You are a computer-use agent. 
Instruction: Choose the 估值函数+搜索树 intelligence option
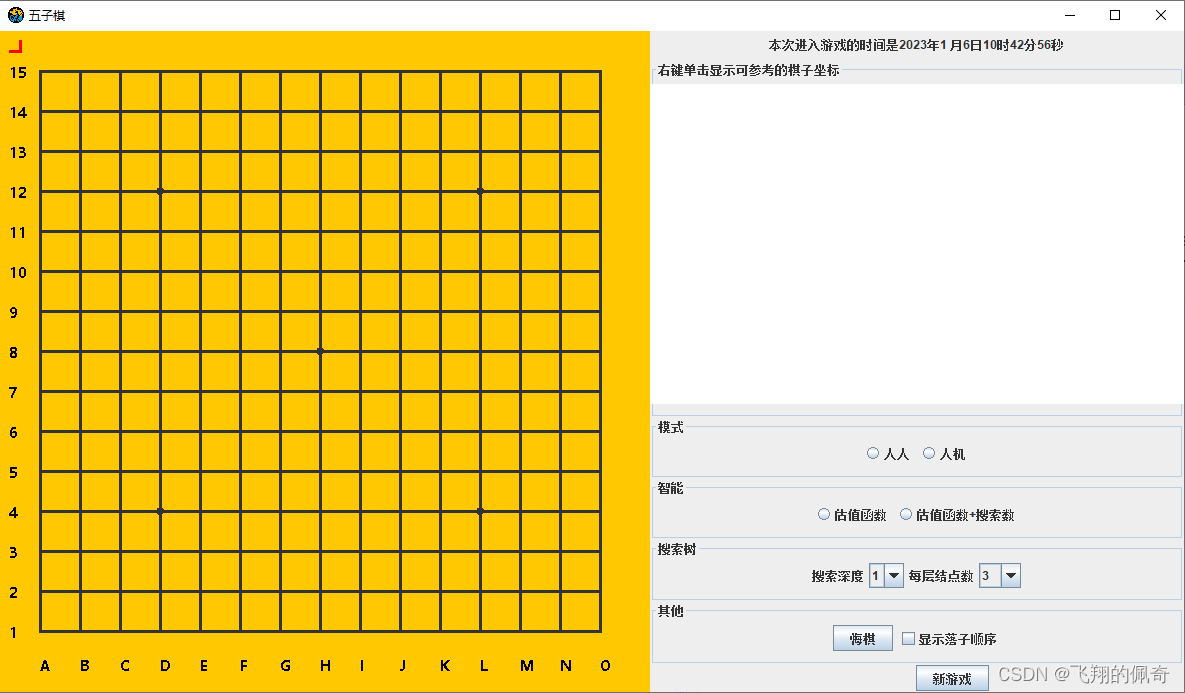(x=905, y=515)
